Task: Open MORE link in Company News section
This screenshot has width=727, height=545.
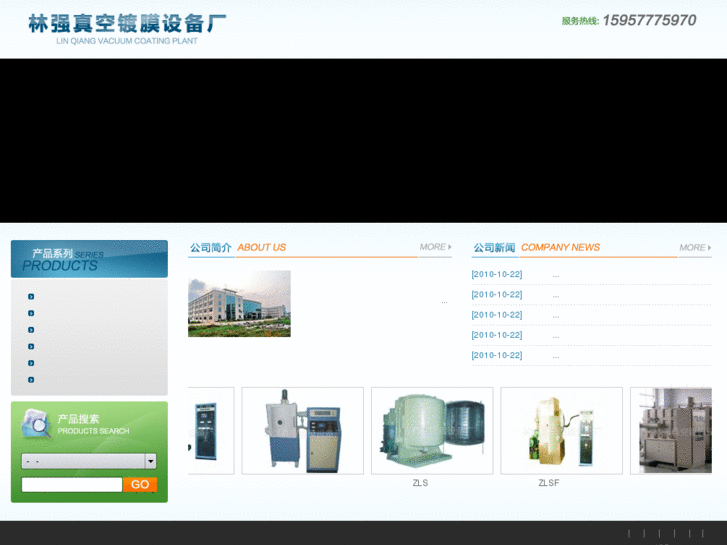Action: [x=695, y=247]
